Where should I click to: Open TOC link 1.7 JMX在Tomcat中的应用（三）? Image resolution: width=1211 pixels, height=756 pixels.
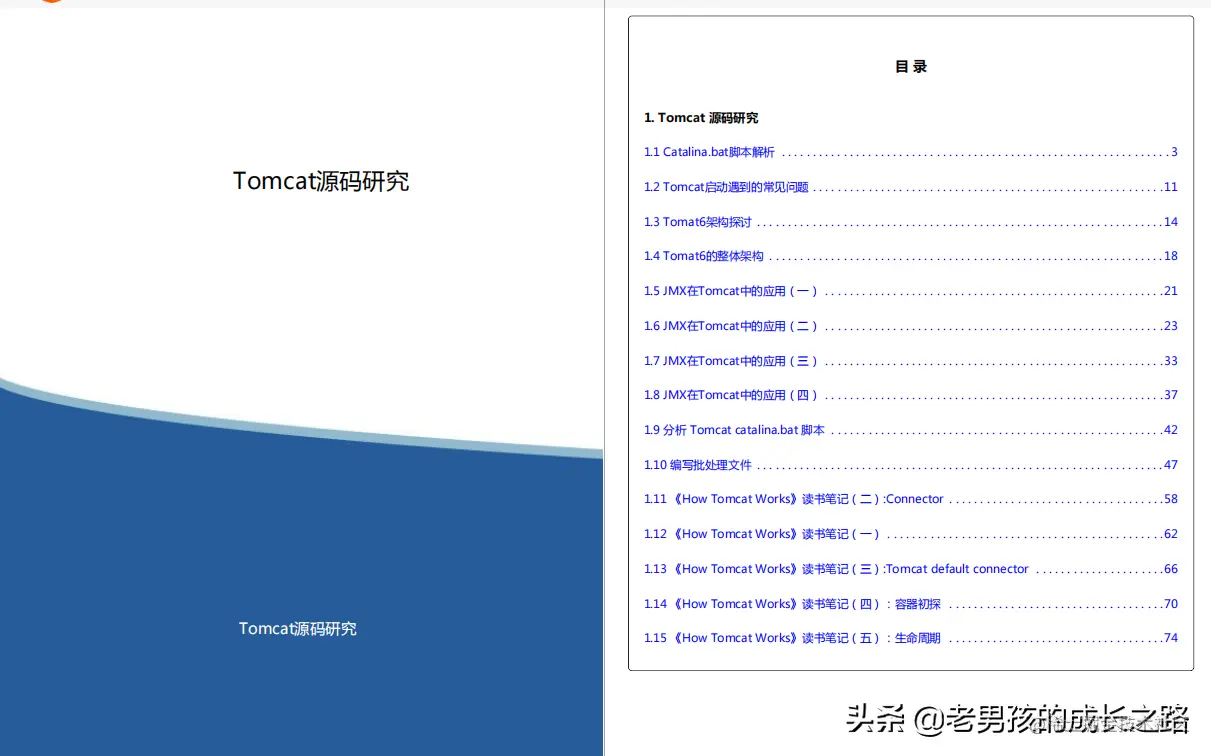[731, 361]
